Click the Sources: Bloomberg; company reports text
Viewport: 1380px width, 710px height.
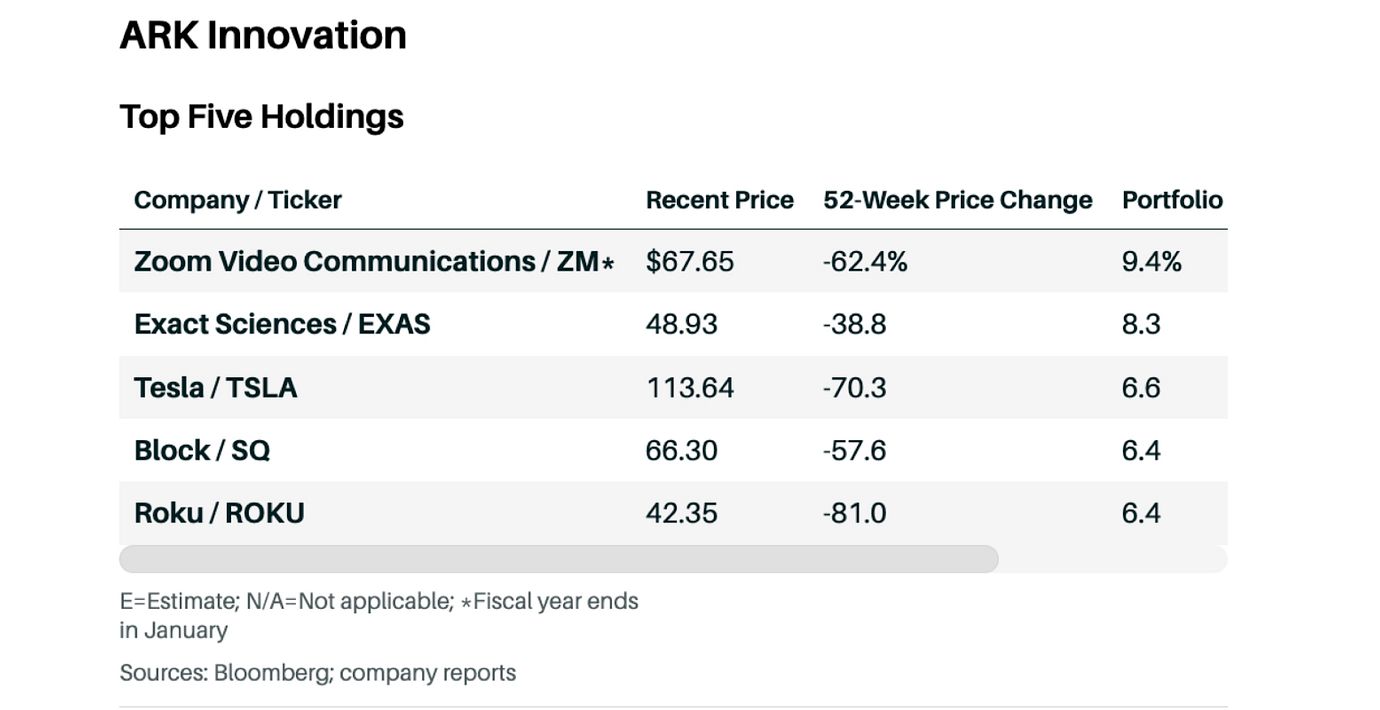point(318,673)
